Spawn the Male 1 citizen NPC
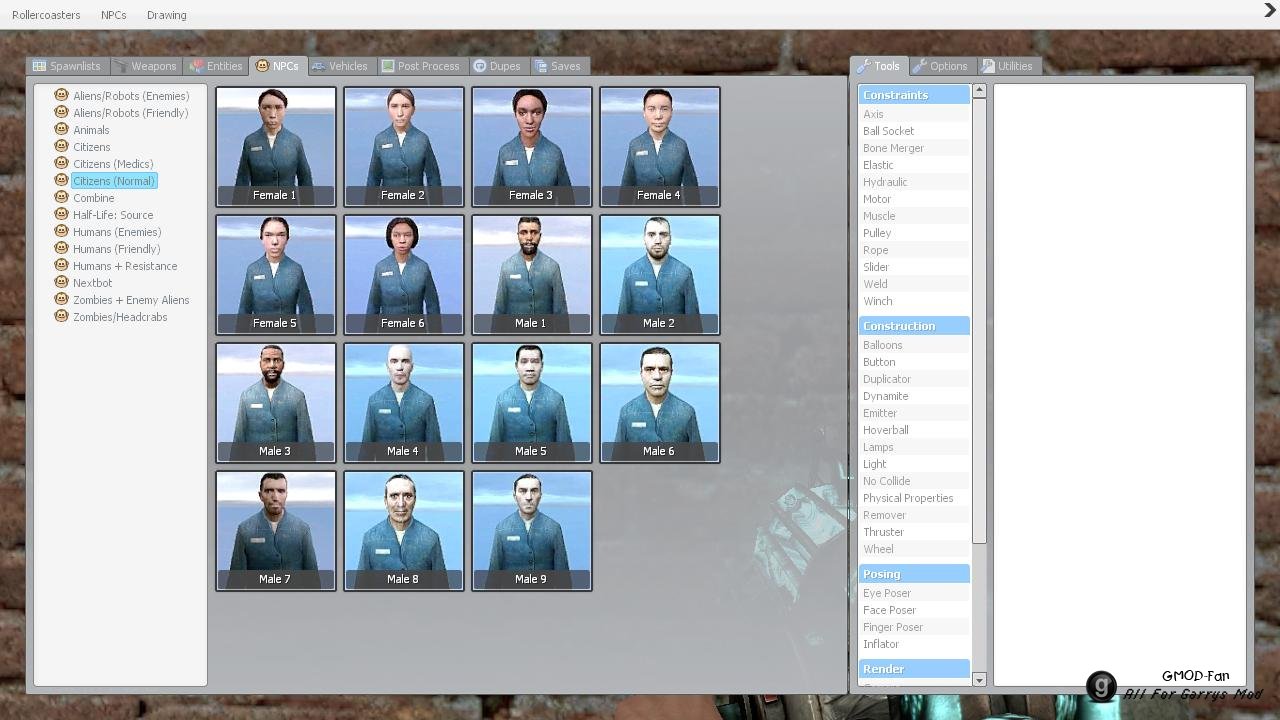 532,275
